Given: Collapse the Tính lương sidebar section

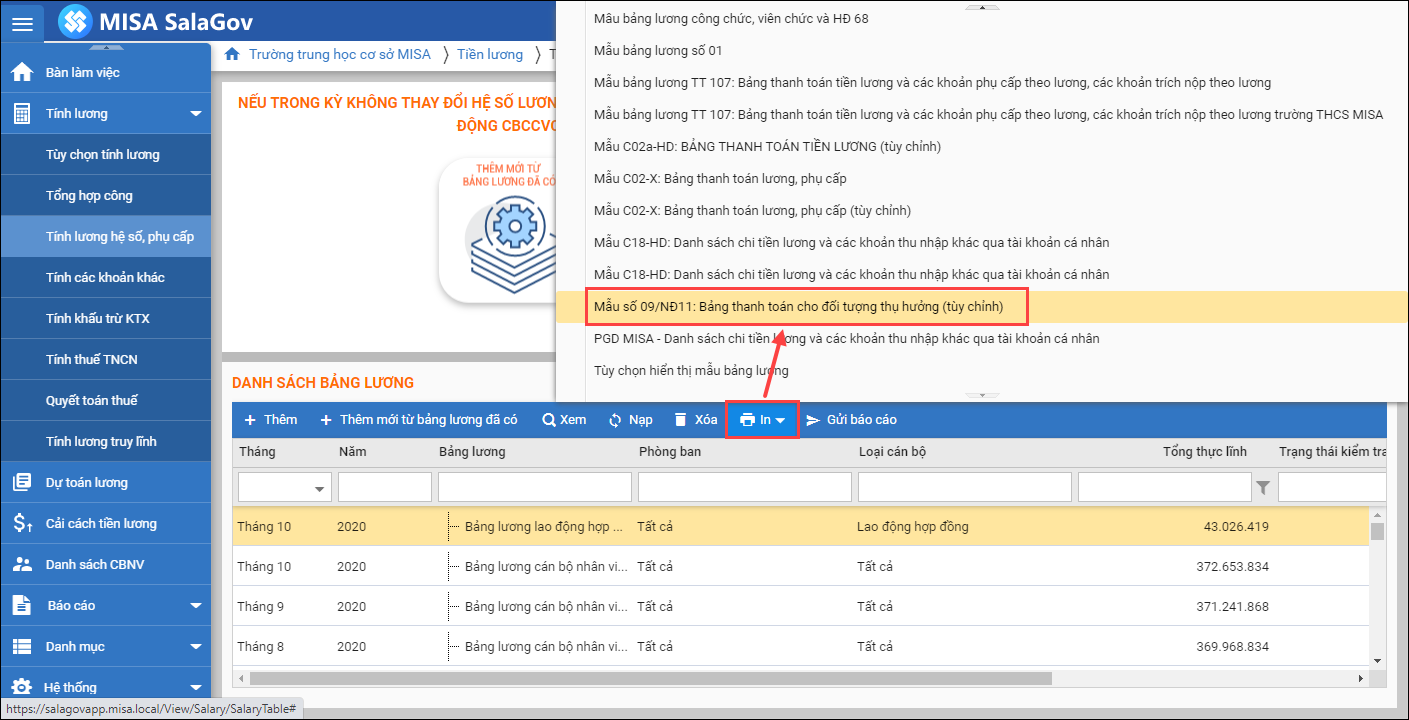Looking at the screenshot, I should [x=196, y=114].
